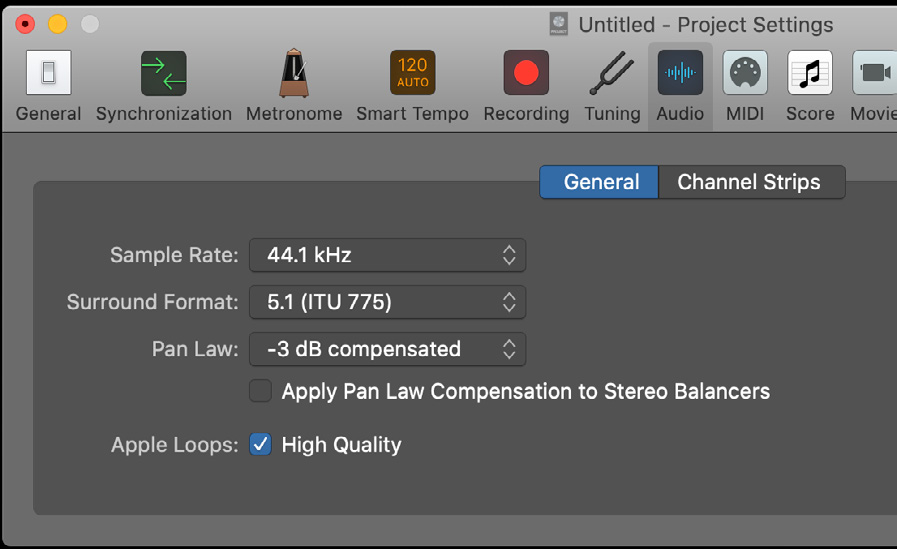
Task: Open the Pan Law dropdown
Action: (x=387, y=349)
